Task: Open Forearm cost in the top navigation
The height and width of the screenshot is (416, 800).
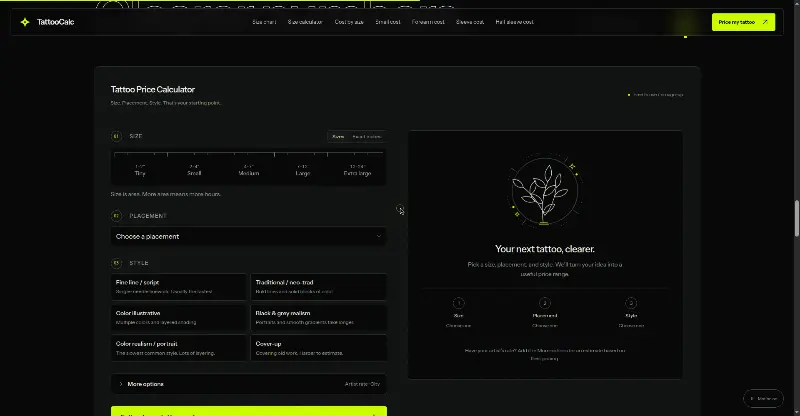Action: [428, 22]
